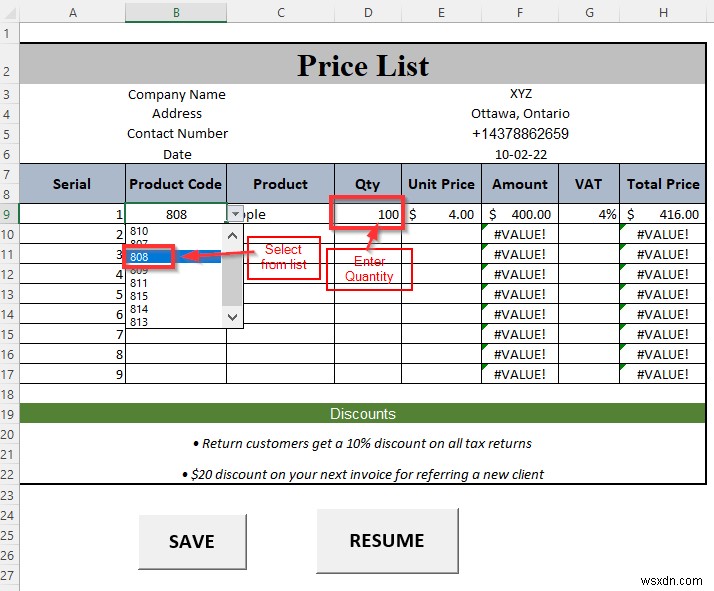
Task: Select column H header
Action: (663, 13)
